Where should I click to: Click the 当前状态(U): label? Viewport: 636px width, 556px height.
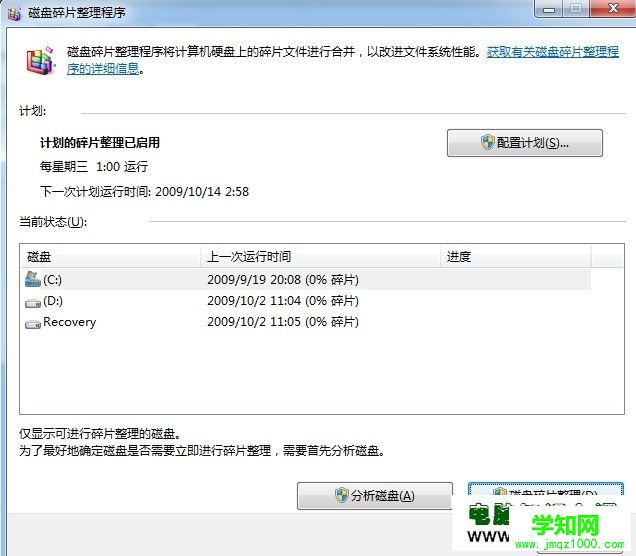click(53, 222)
